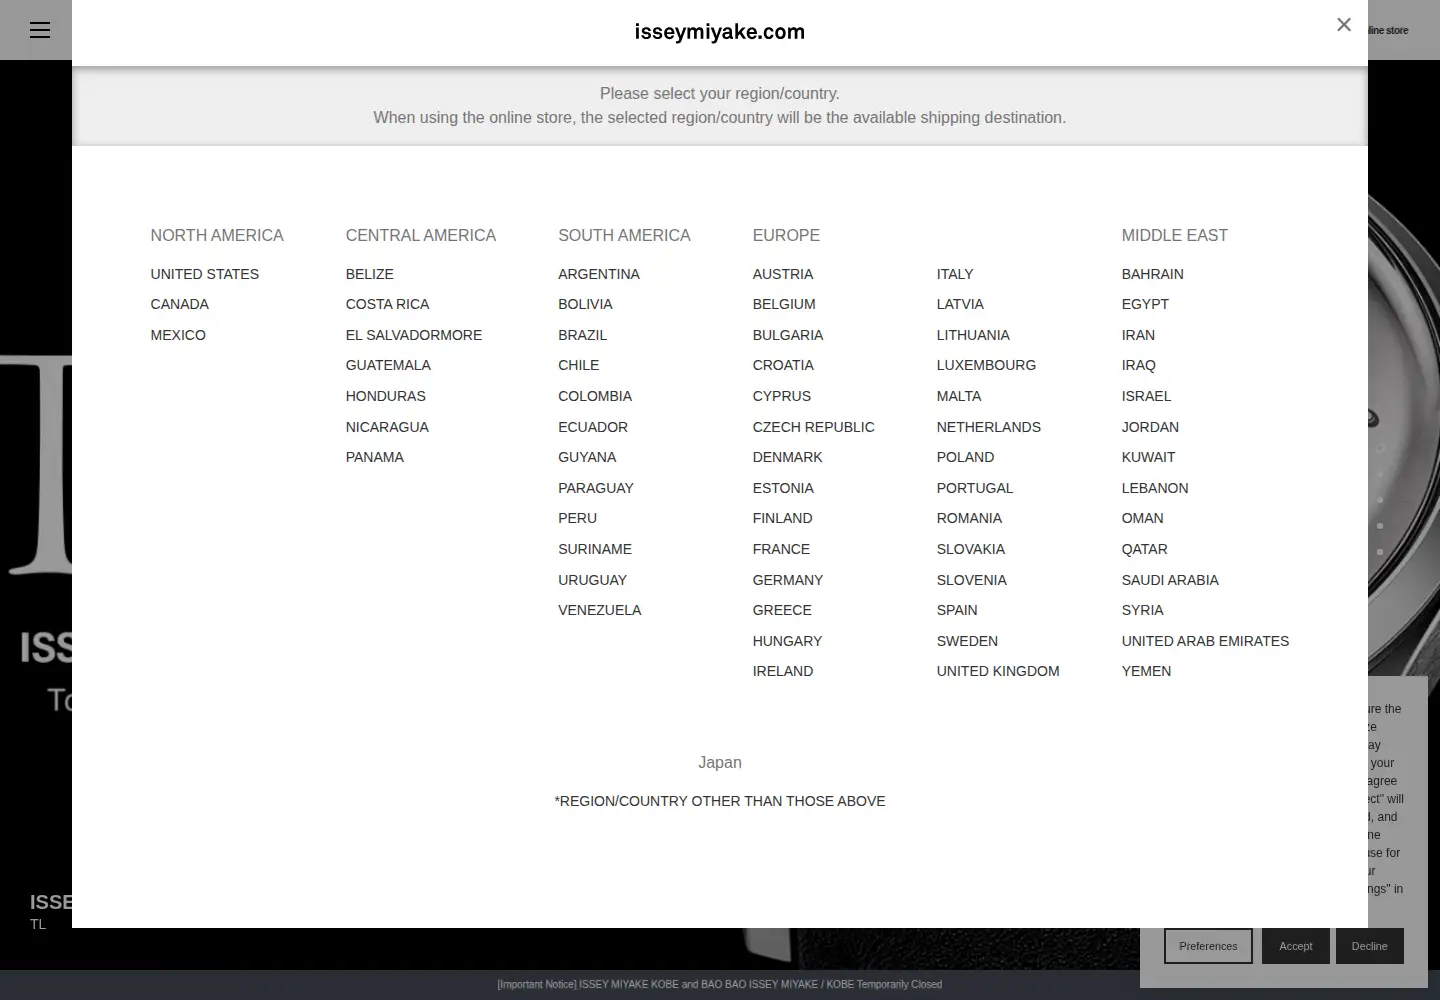Choose IRELAND from Europe list
This screenshot has width=1440, height=1000.
click(x=783, y=671)
